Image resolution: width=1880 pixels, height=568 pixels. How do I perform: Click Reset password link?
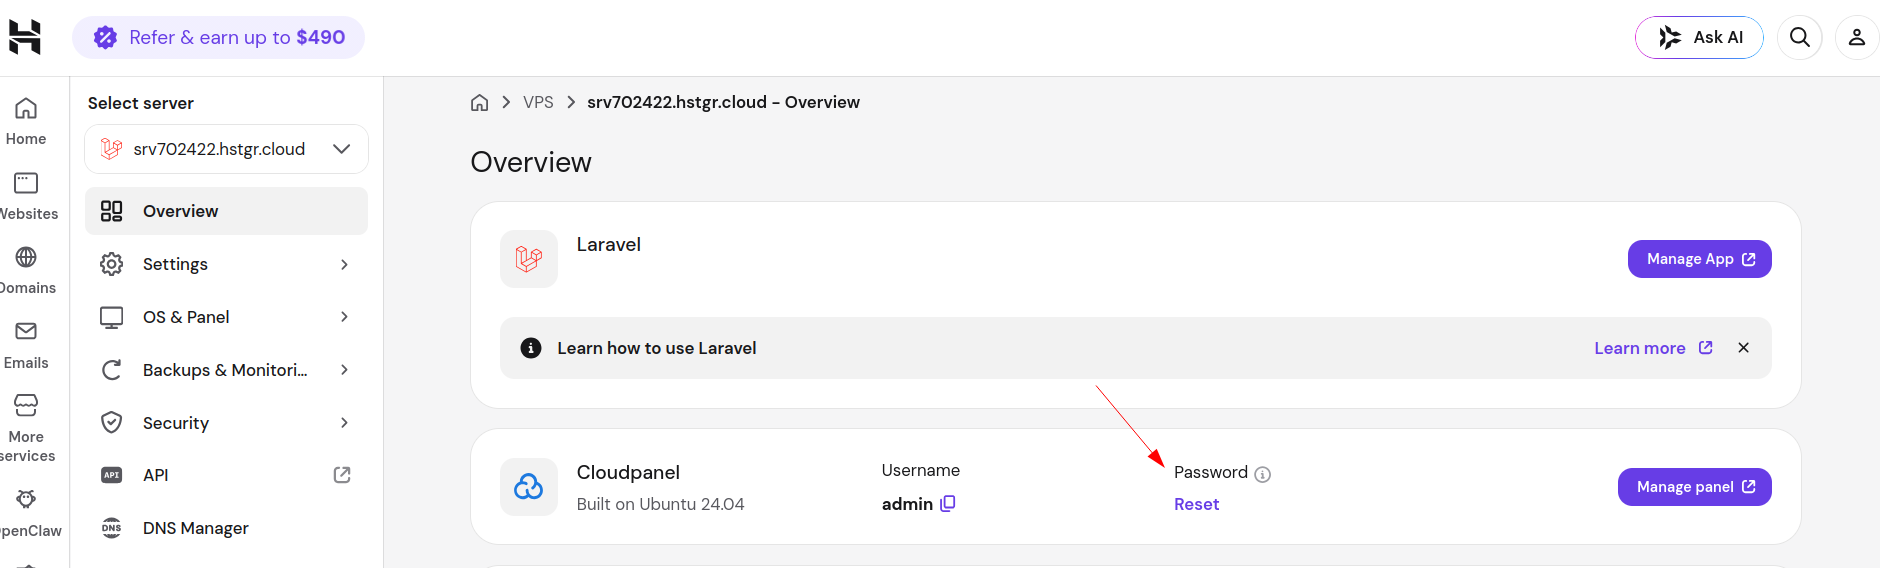pos(1196,504)
